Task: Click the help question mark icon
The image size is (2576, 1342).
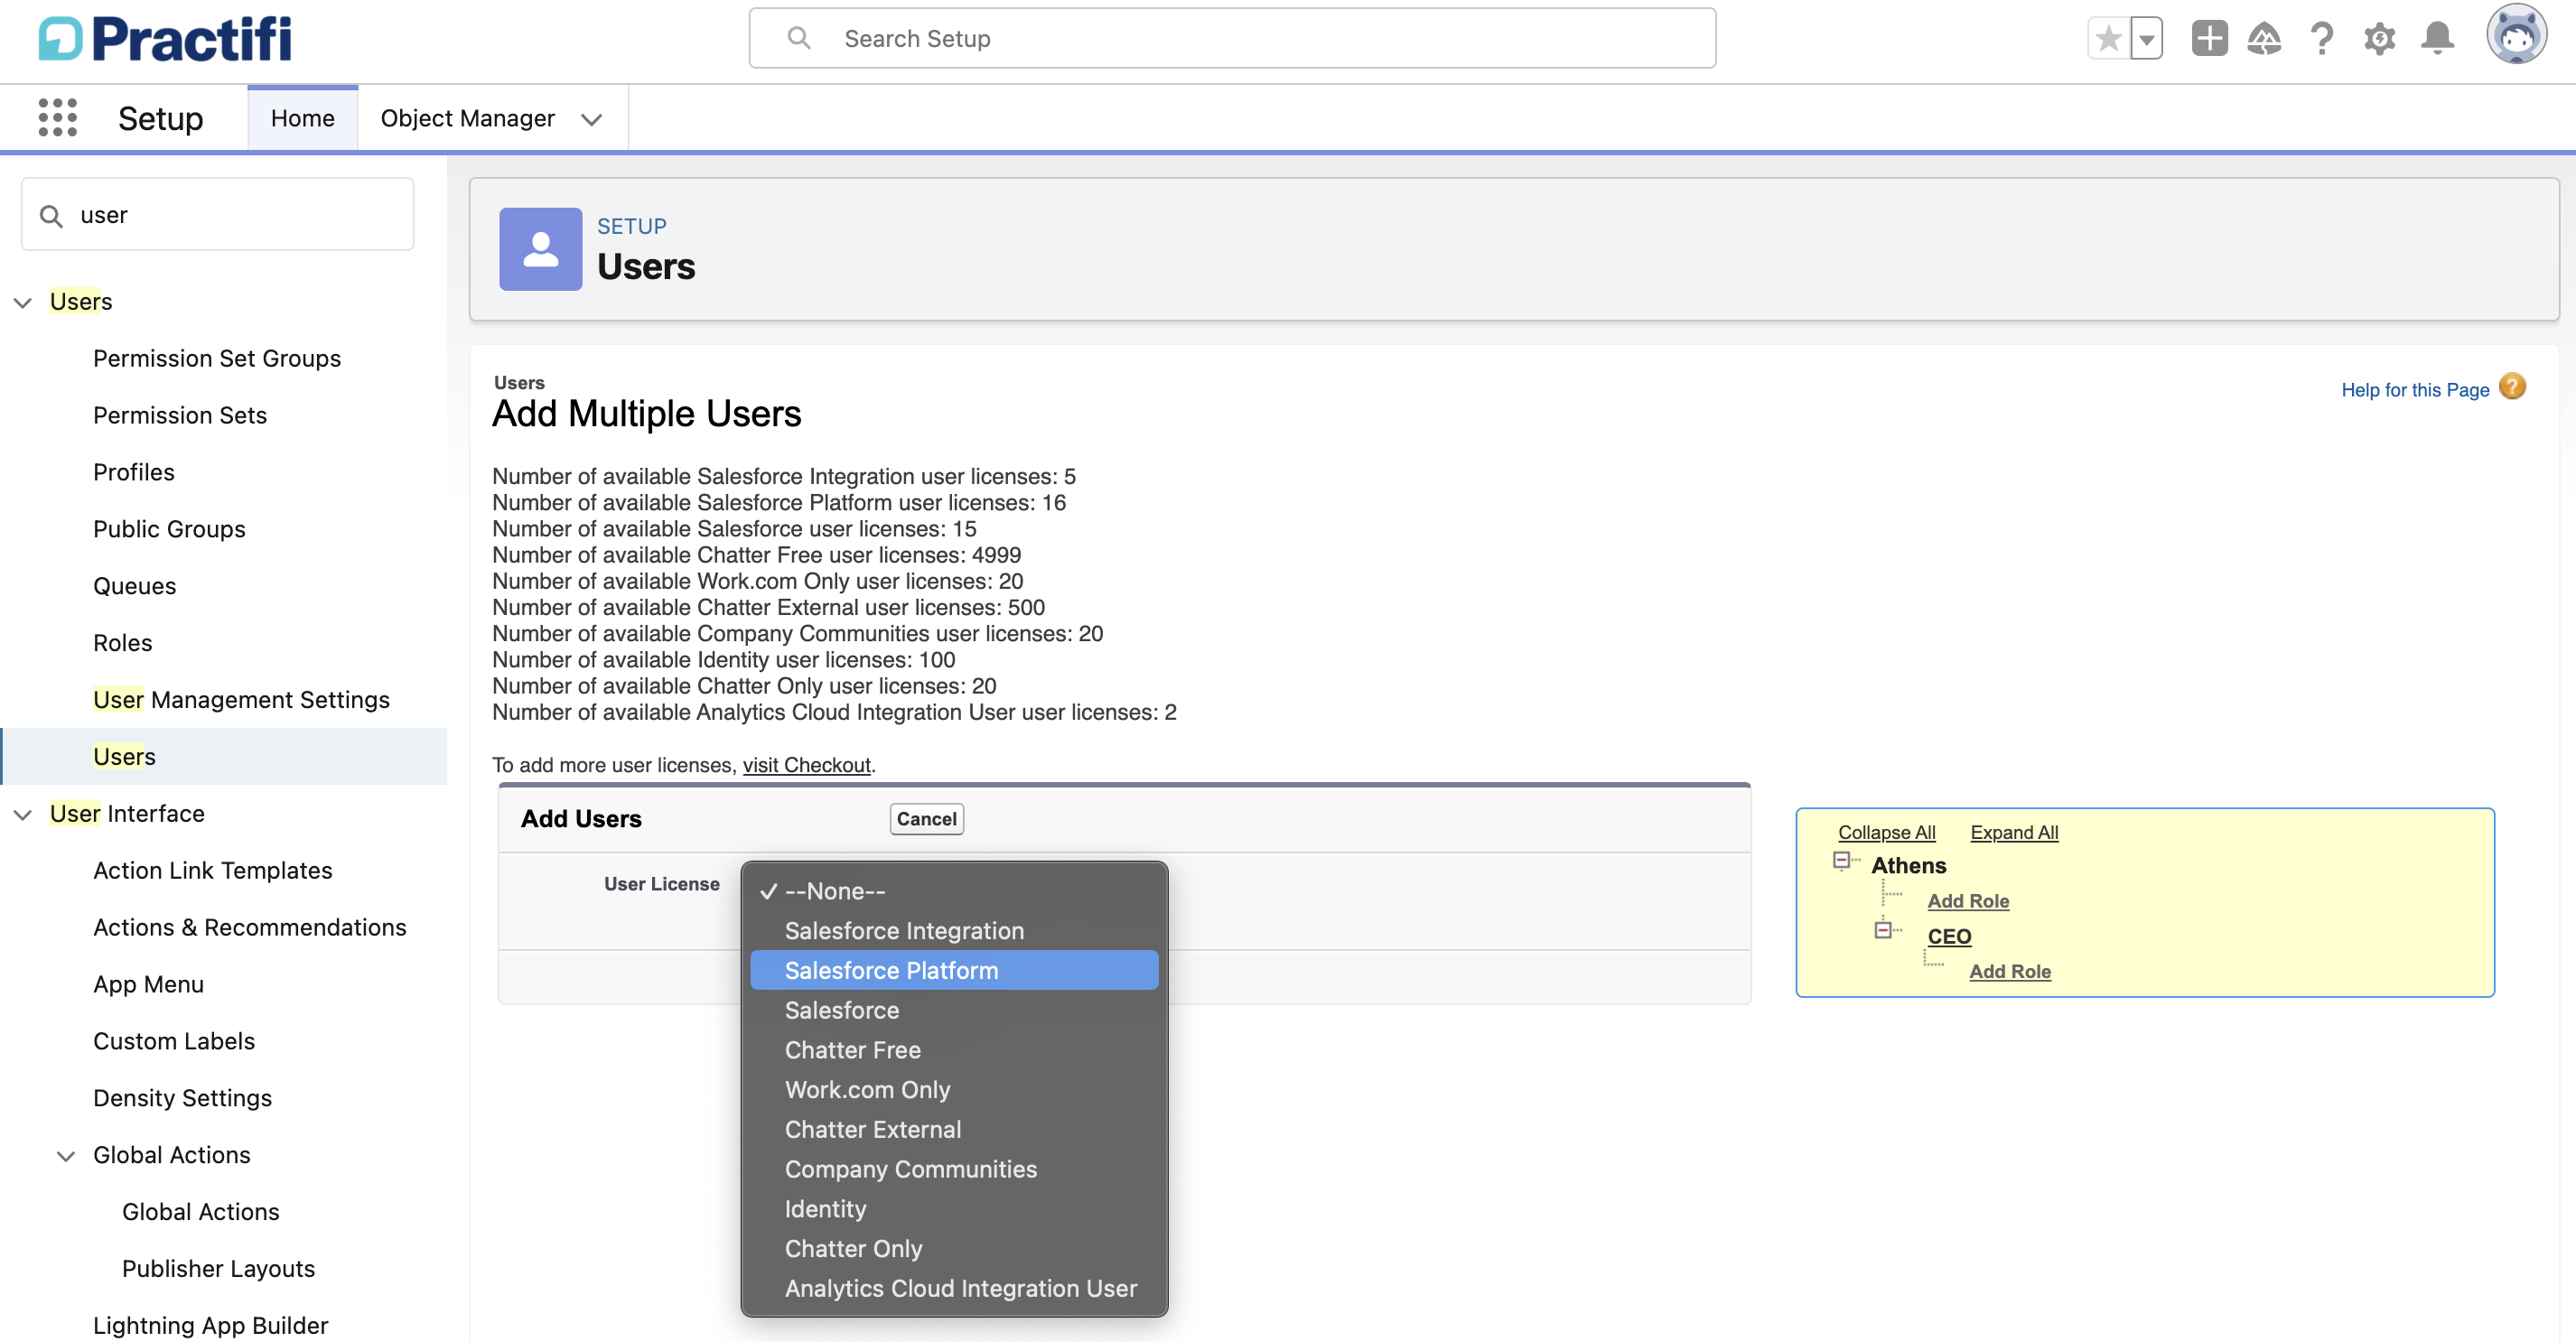Action: 2322,39
